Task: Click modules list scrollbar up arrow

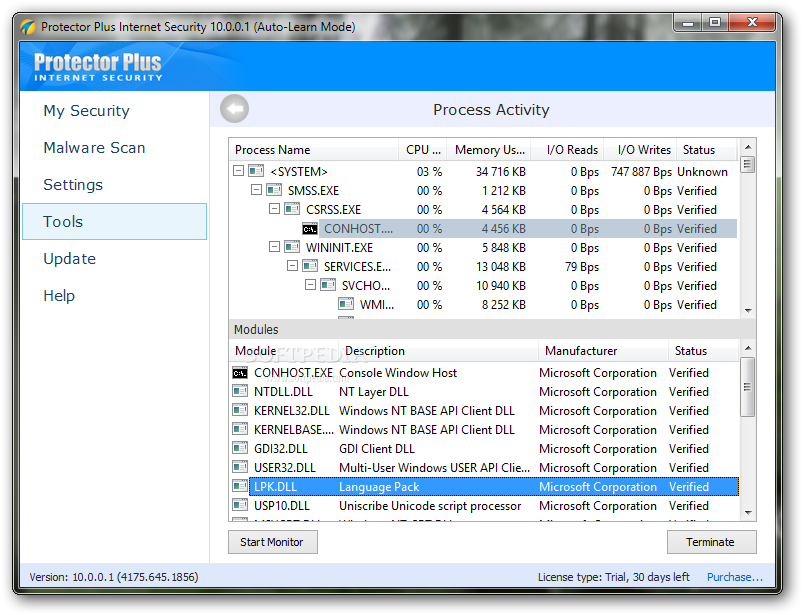Action: [x=748, y=348]
